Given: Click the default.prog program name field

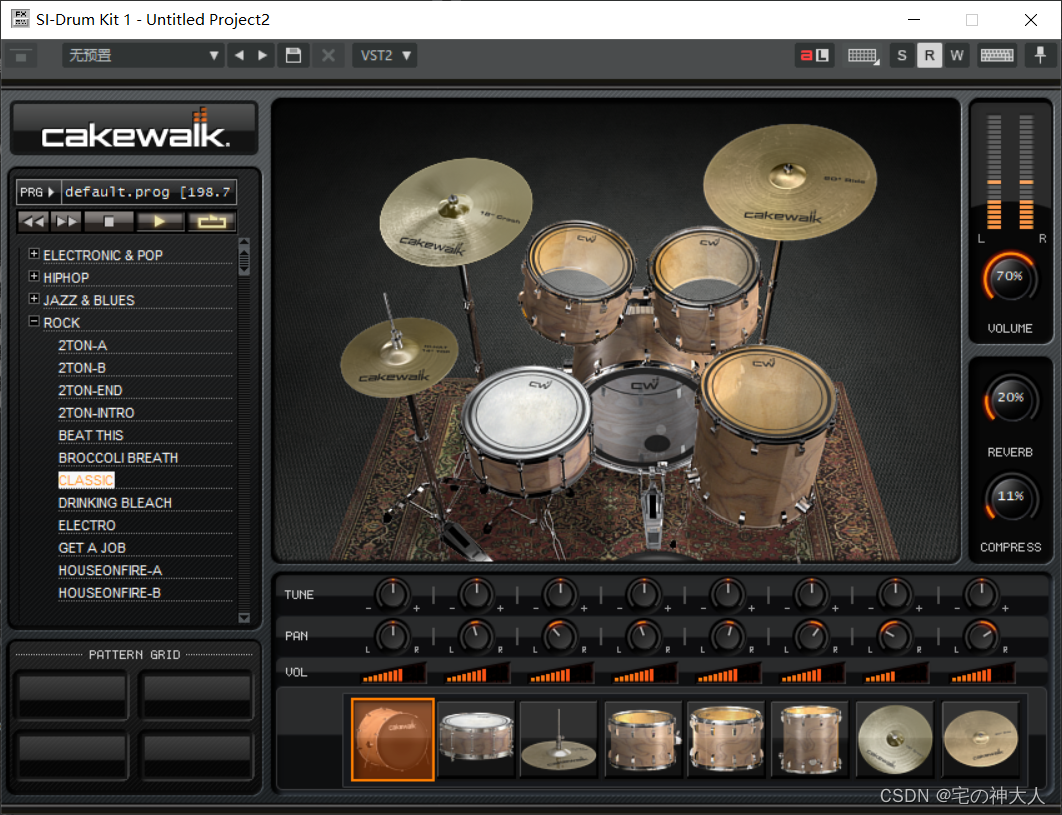Looking at the screenshot, I should (x=148, y=192).
